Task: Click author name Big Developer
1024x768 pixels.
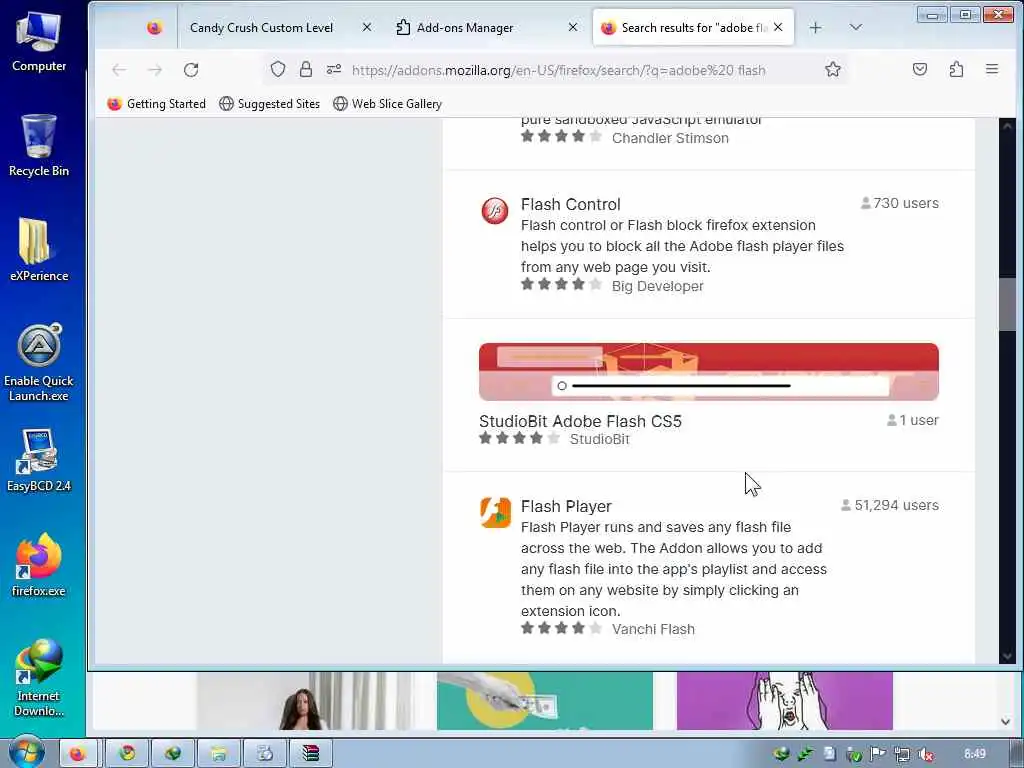Action: tap(657, 286)
